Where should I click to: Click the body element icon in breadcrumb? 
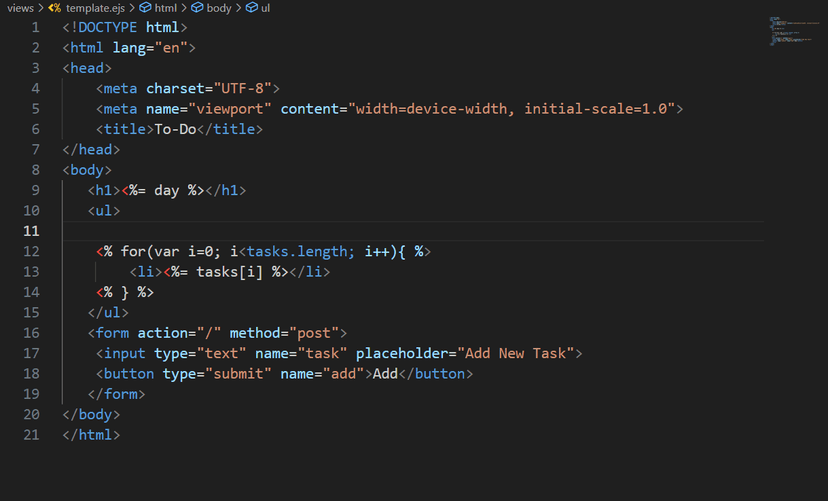(197, 7)
